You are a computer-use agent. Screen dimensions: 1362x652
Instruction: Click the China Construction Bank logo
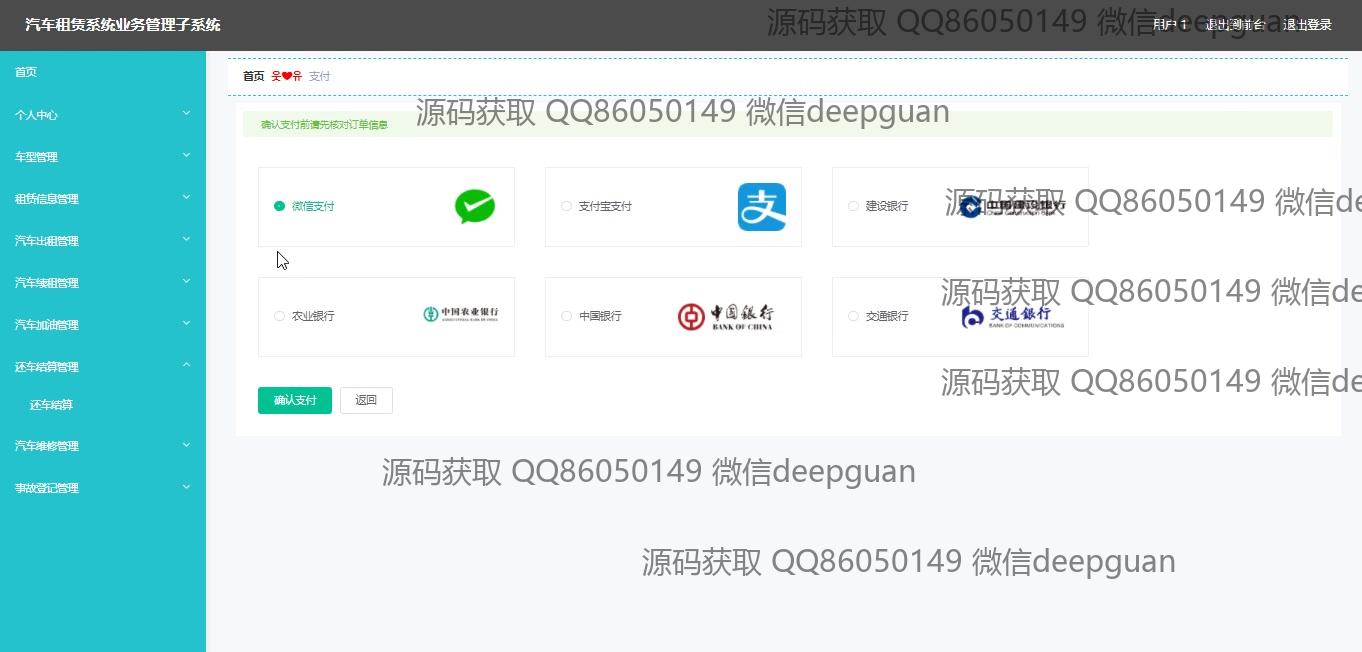click(1012, 207)
